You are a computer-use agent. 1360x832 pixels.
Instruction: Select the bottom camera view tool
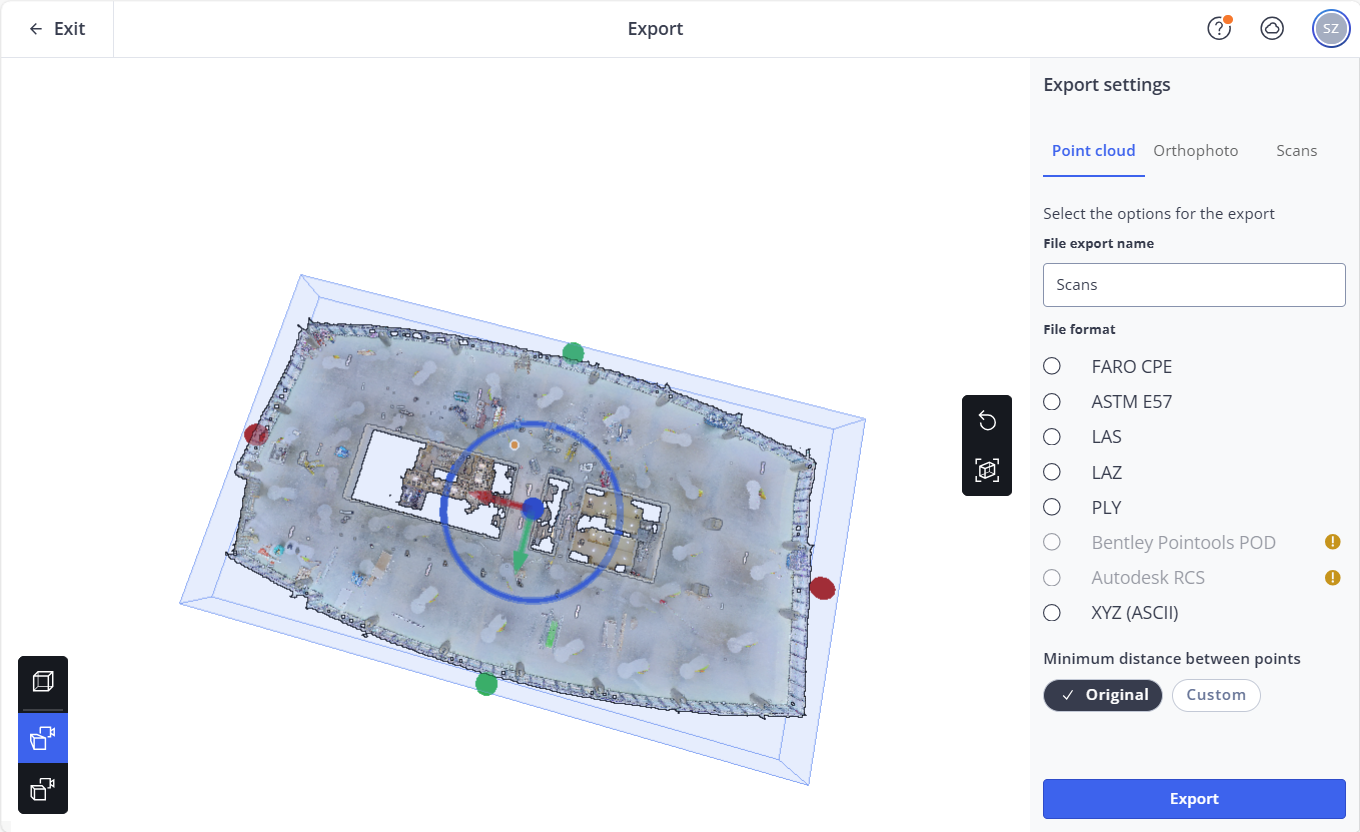[x=43, y=789]
